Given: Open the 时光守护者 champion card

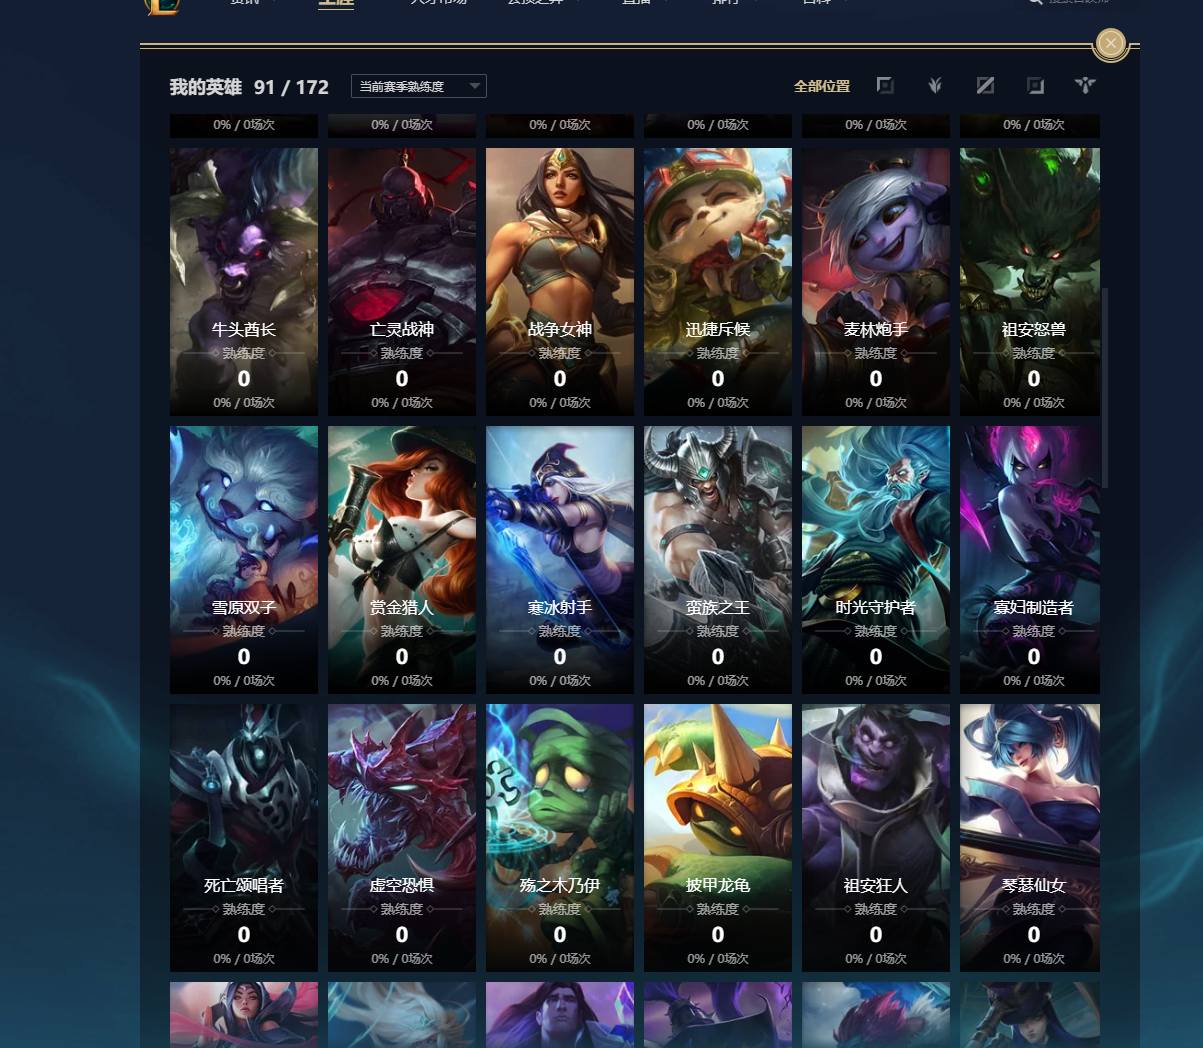Looking at the screenshot, I should (x=876, y=560).
